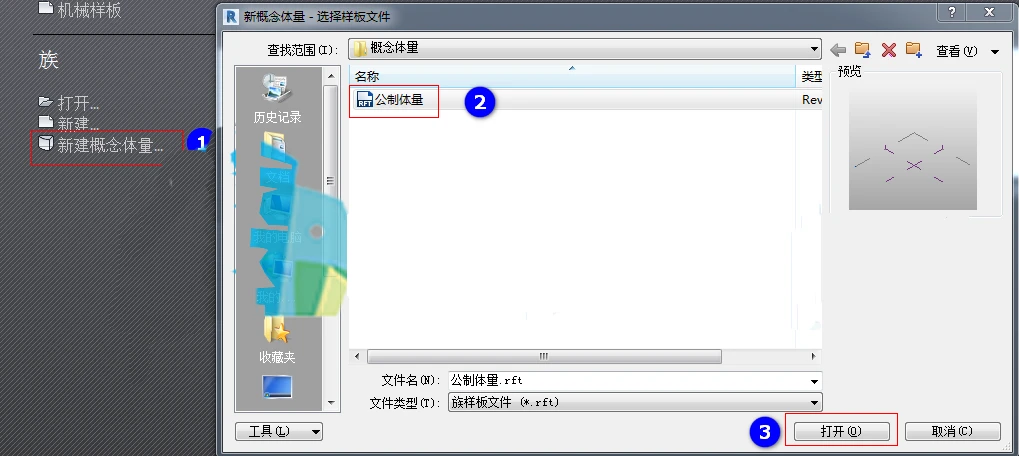1019x456 pixels.
Task: Click the cube icon beside 新建概念体量
Action: click(x=45, y=143)
